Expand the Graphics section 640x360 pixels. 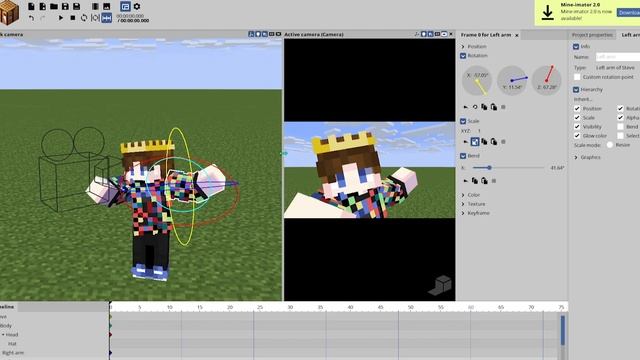[x=576, y=157]
